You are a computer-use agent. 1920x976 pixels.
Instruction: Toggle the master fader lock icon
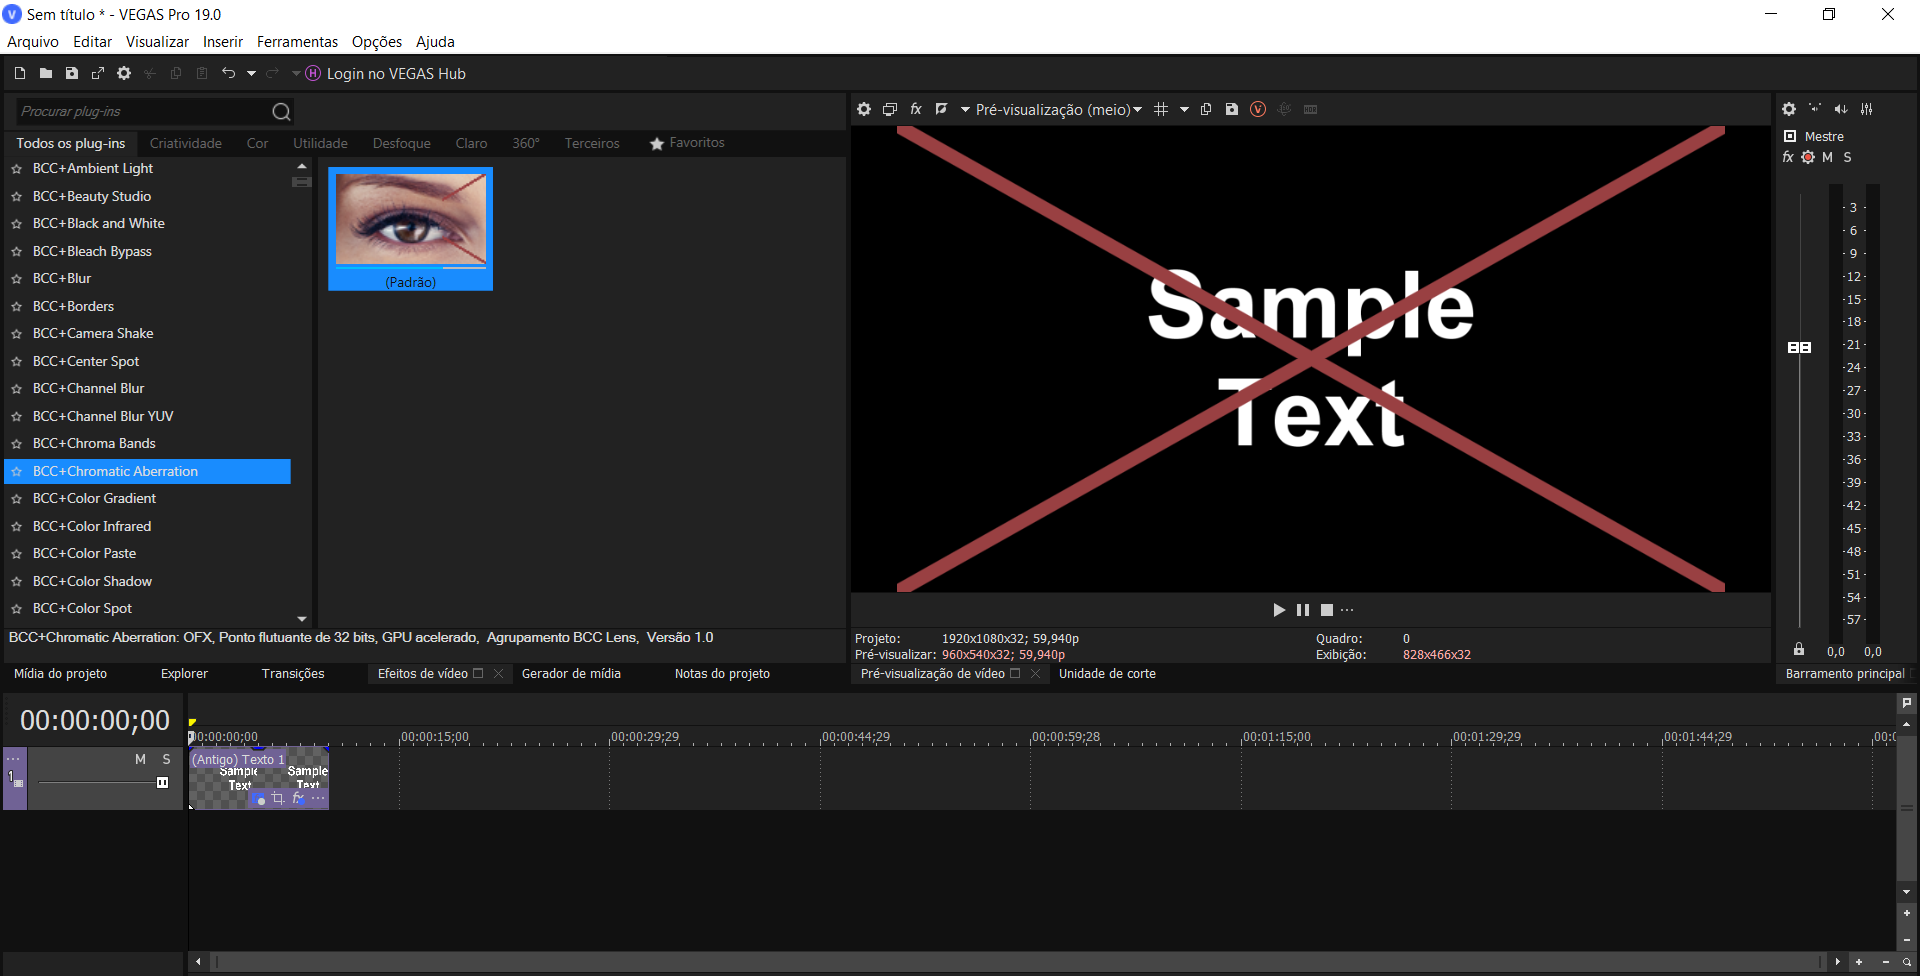pyautogui.click(x=1799, y=650)
